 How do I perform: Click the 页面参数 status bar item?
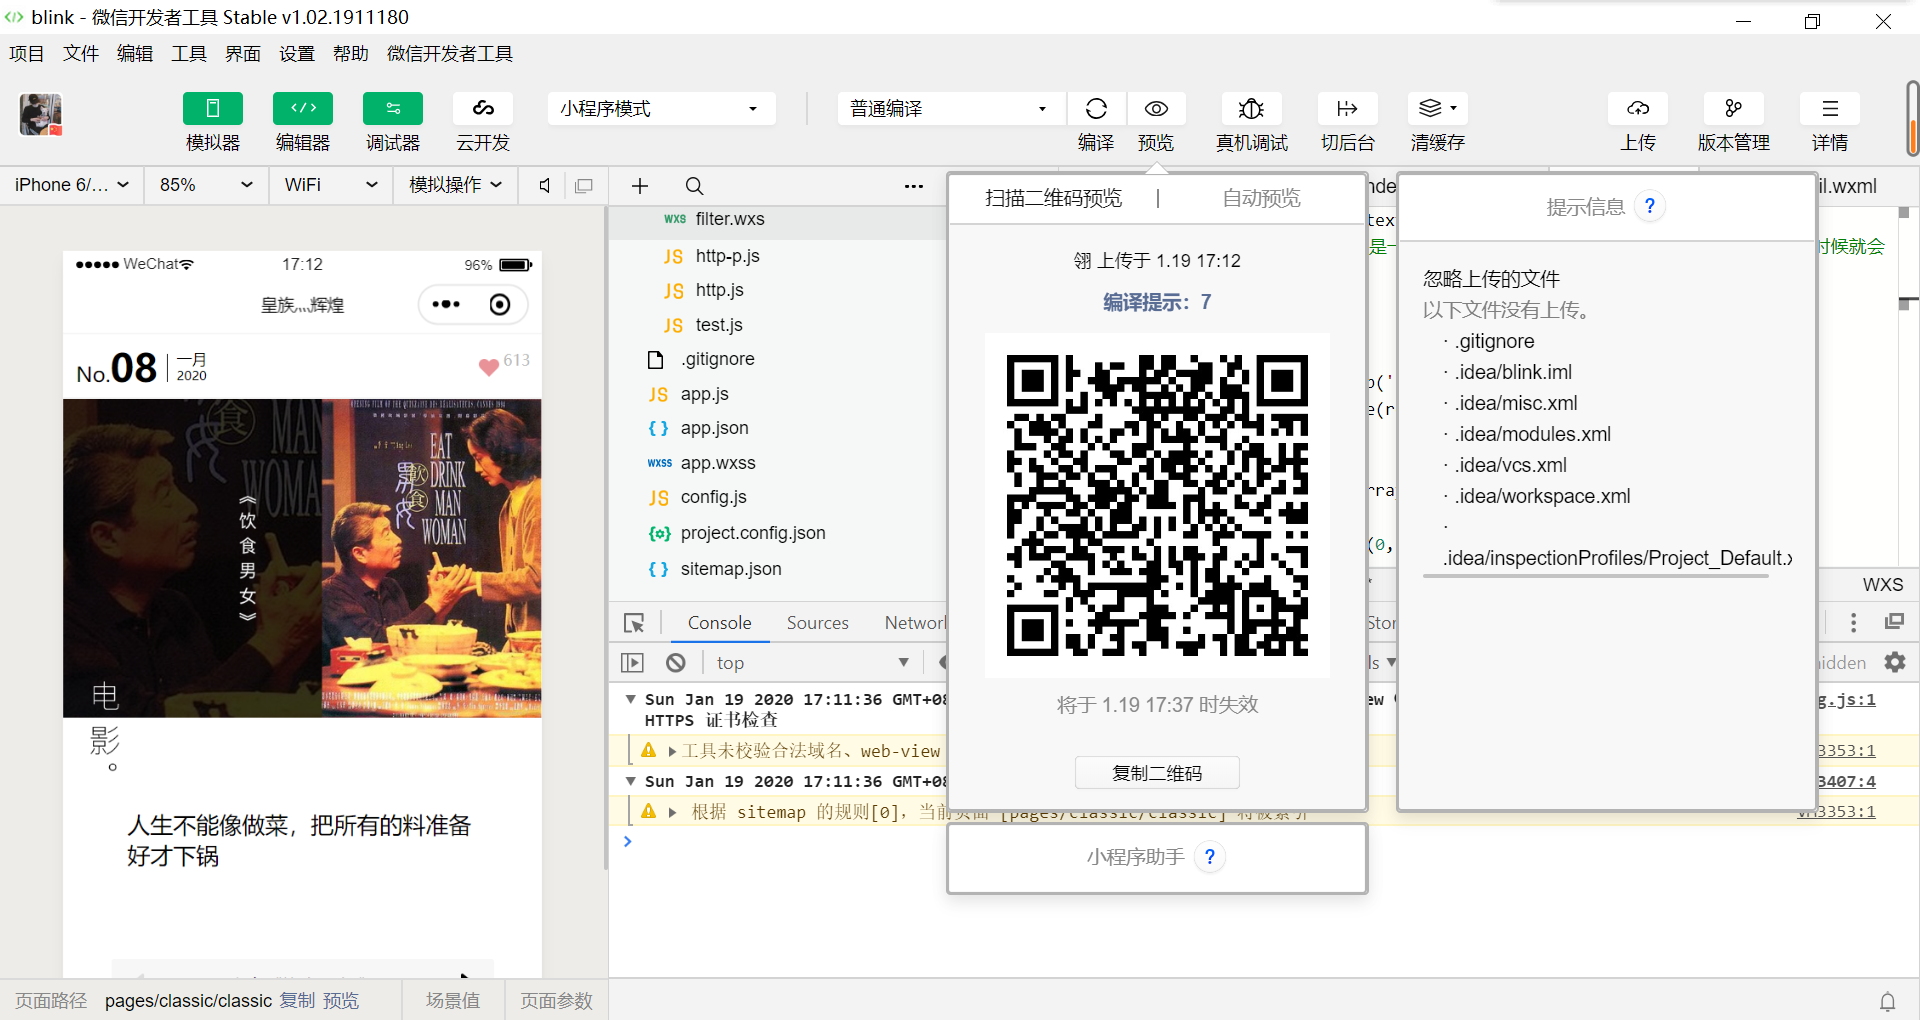(556, 1001)
